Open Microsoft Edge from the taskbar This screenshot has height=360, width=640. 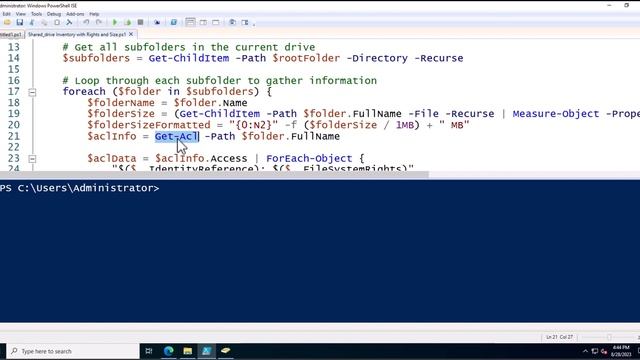[169, 351]
